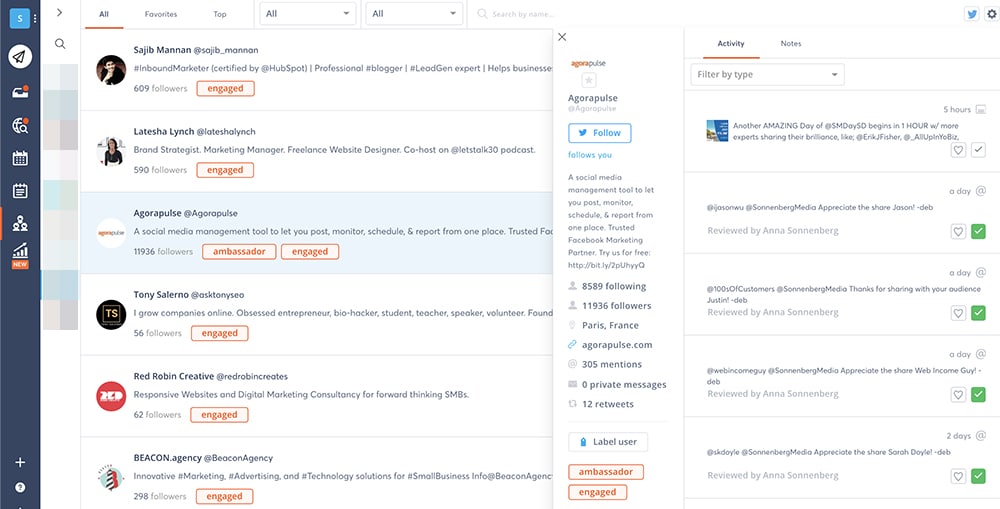Select the Favorites tab
Screen dimensions: 1000x509
tap(161, 15)
